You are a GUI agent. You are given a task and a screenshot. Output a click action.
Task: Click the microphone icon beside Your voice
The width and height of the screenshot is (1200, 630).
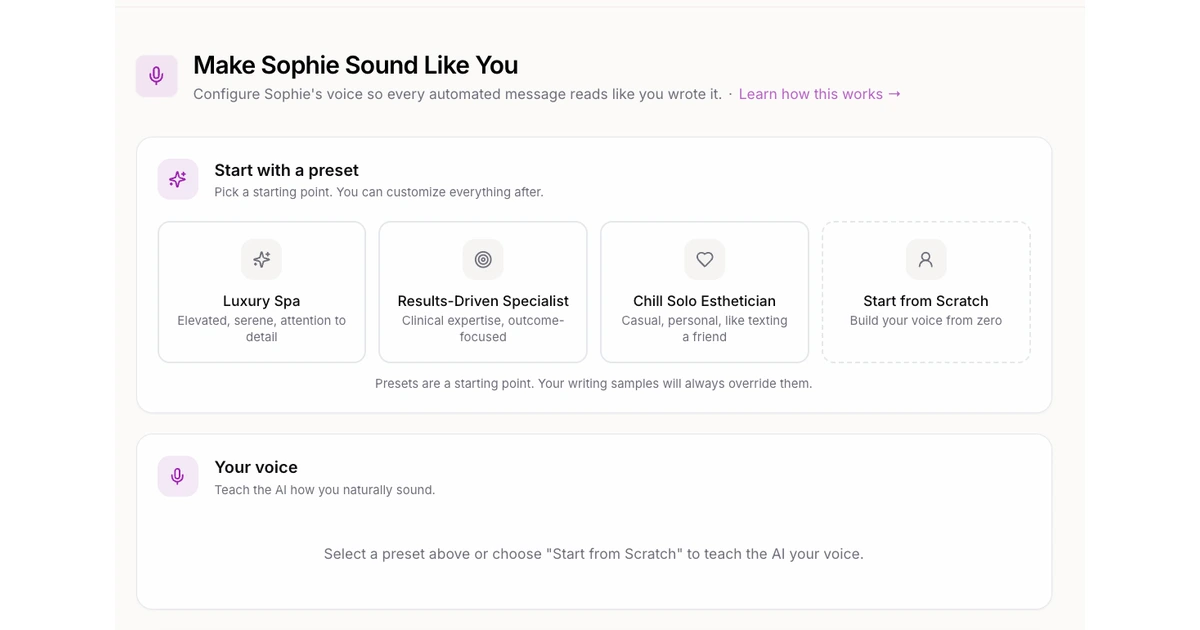click(x=178, y=476)
